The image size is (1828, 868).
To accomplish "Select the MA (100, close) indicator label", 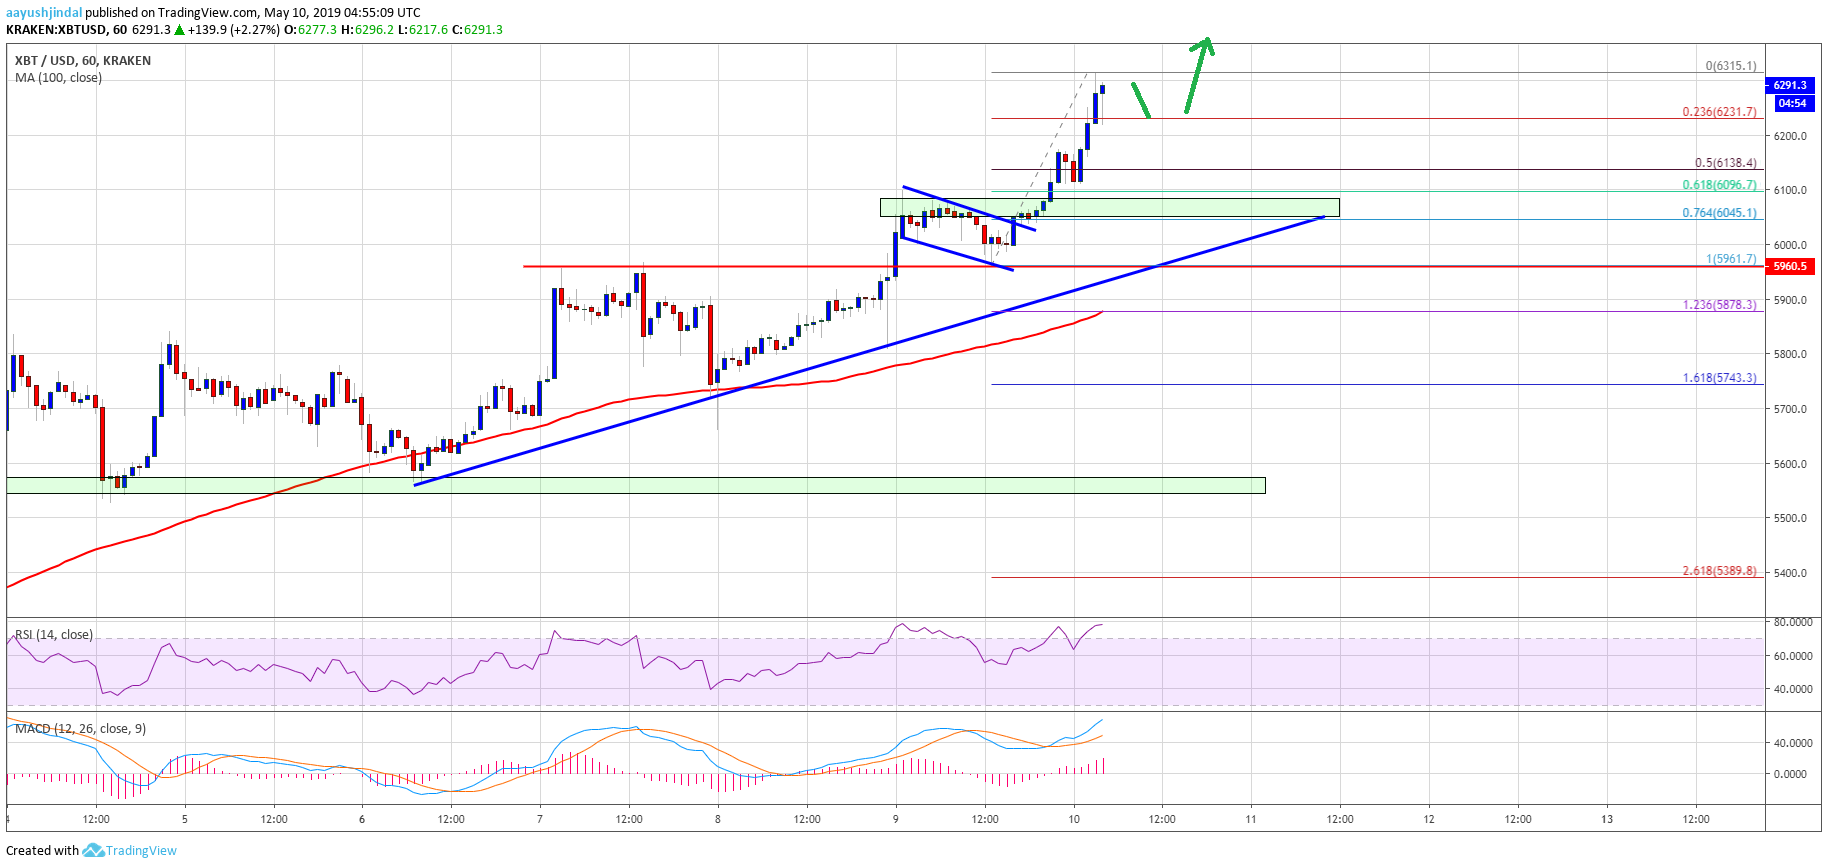I will tap(58, 78).
